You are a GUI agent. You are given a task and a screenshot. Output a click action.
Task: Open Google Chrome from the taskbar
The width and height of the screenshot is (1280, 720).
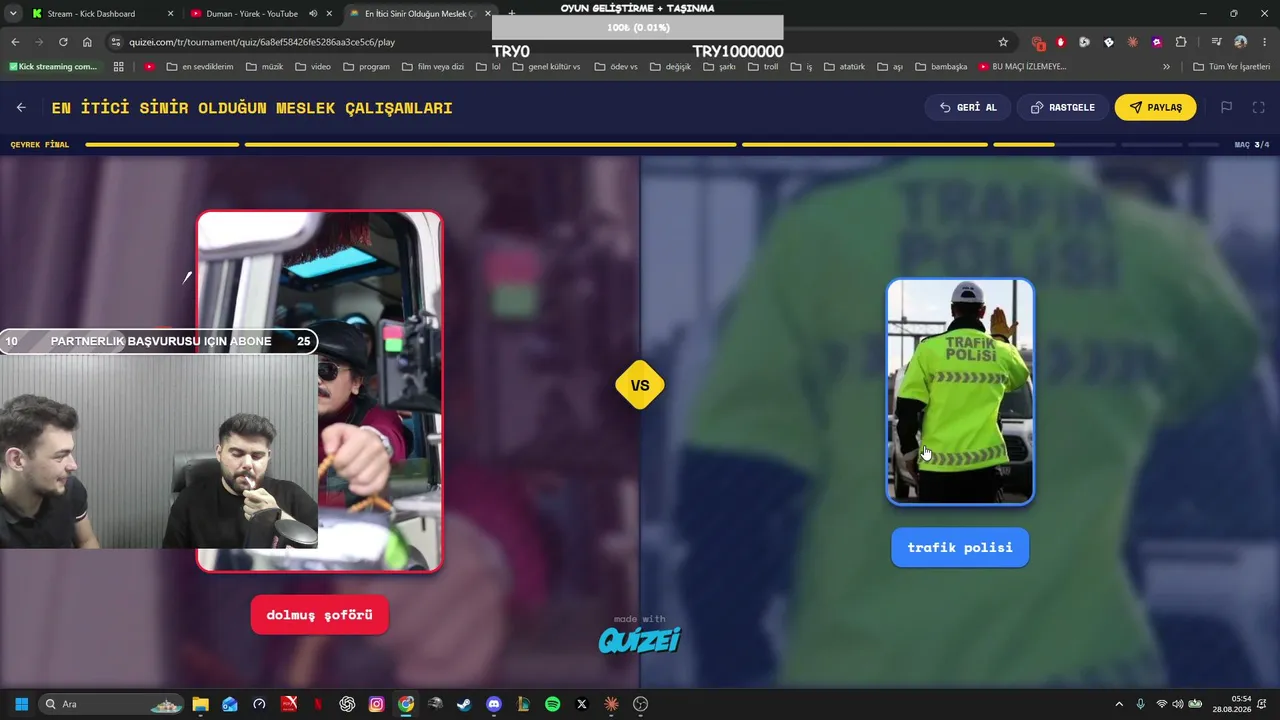tap(406, 704)
